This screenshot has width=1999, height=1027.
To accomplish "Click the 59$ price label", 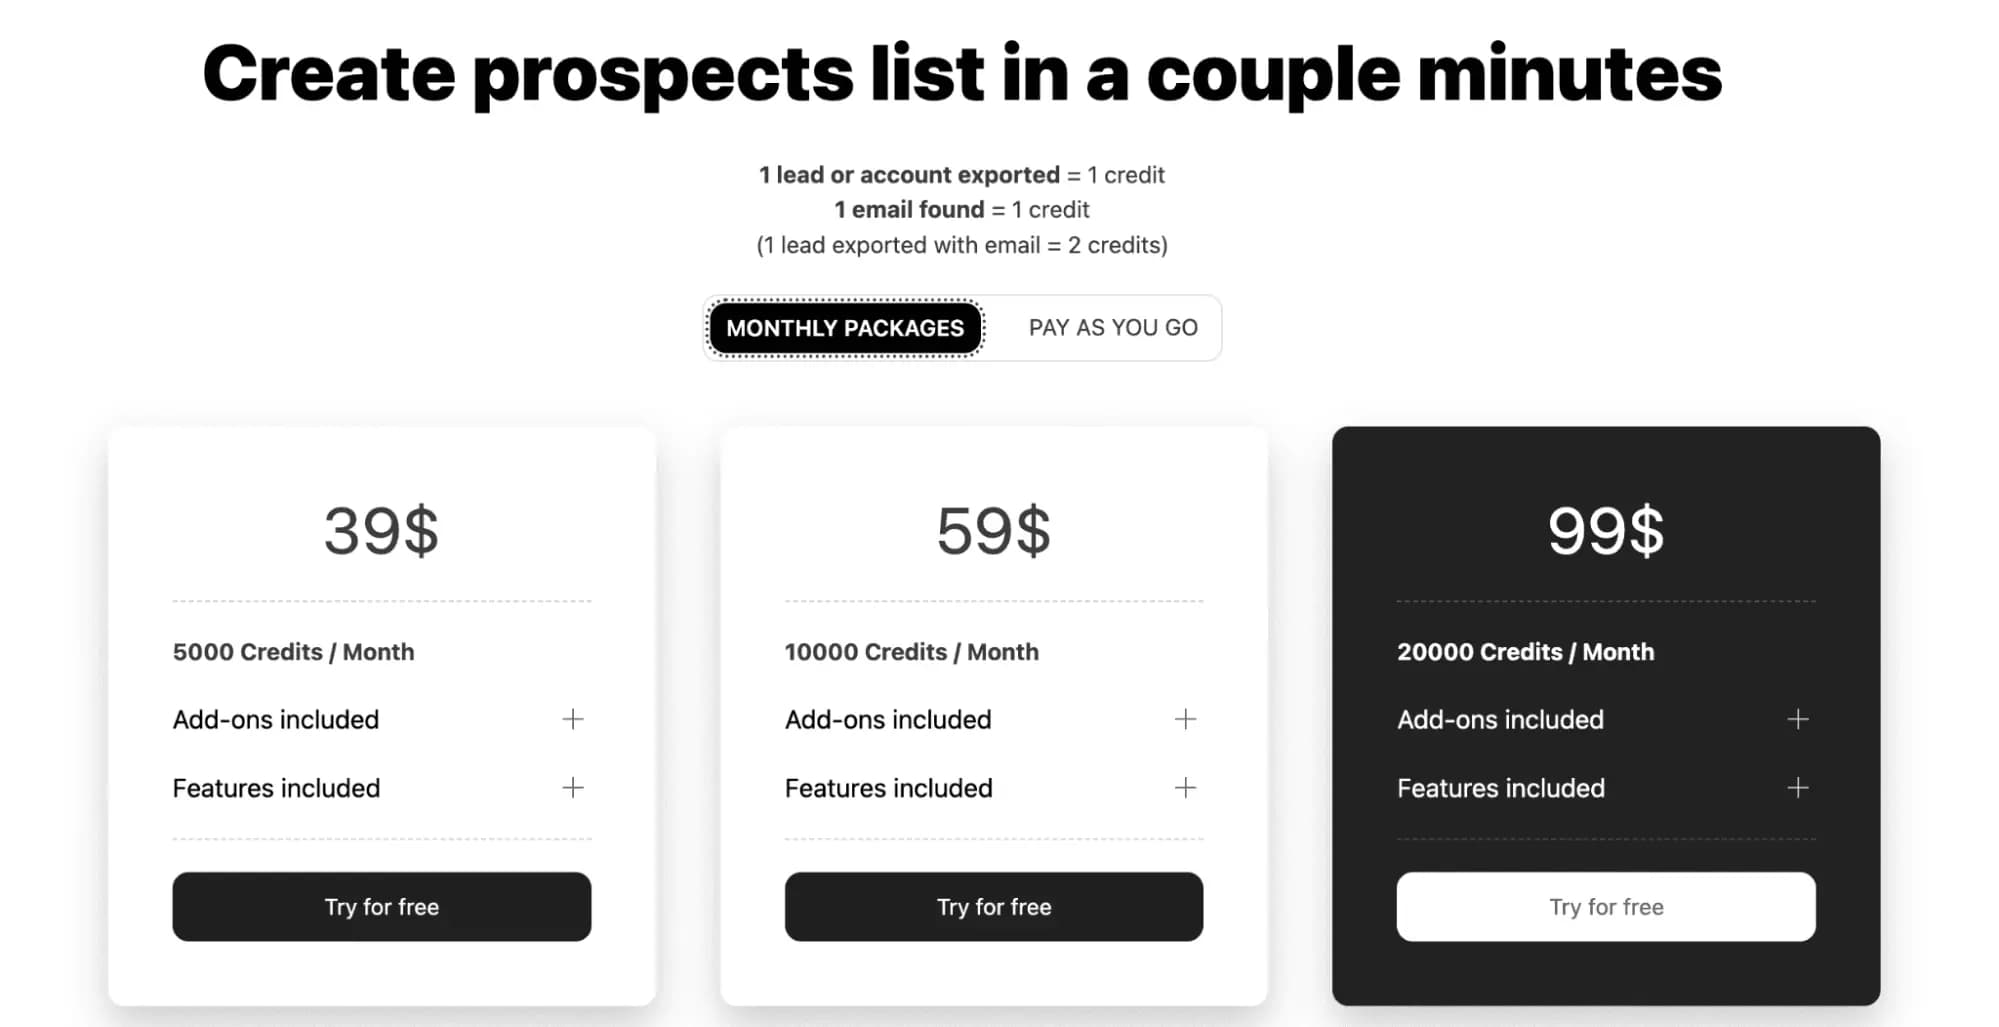I will [993, 529].
